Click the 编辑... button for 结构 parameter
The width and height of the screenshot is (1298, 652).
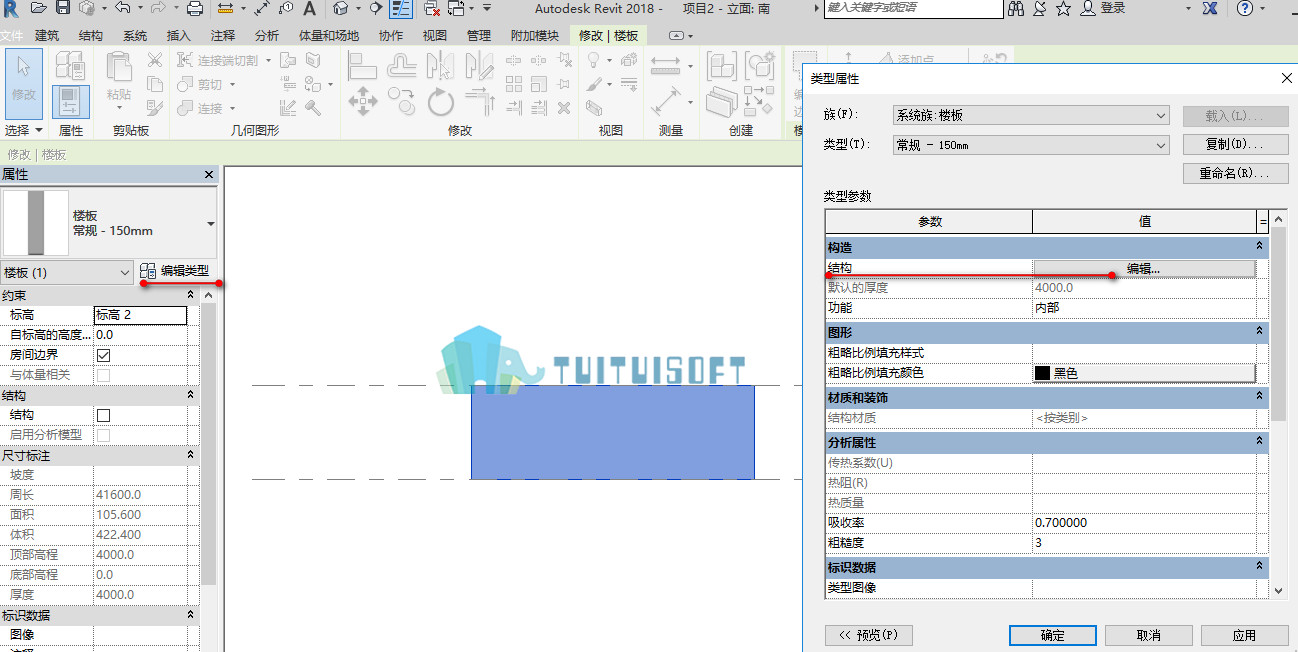click(1144, 268)
